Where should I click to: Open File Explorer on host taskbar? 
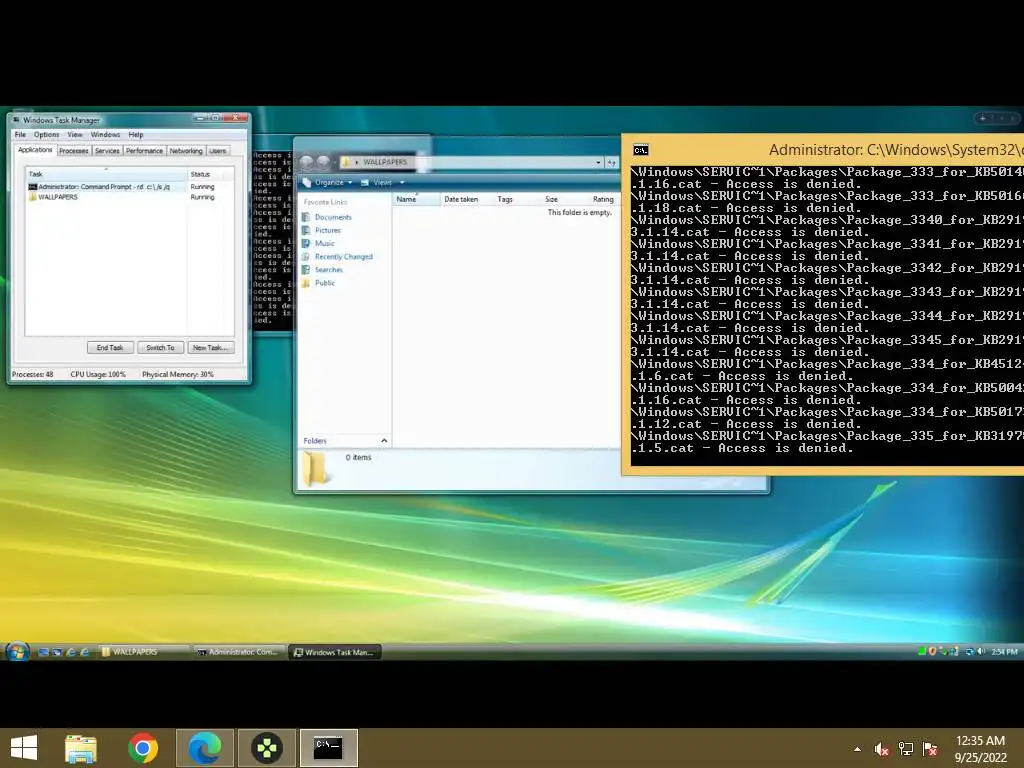point(81,748)
